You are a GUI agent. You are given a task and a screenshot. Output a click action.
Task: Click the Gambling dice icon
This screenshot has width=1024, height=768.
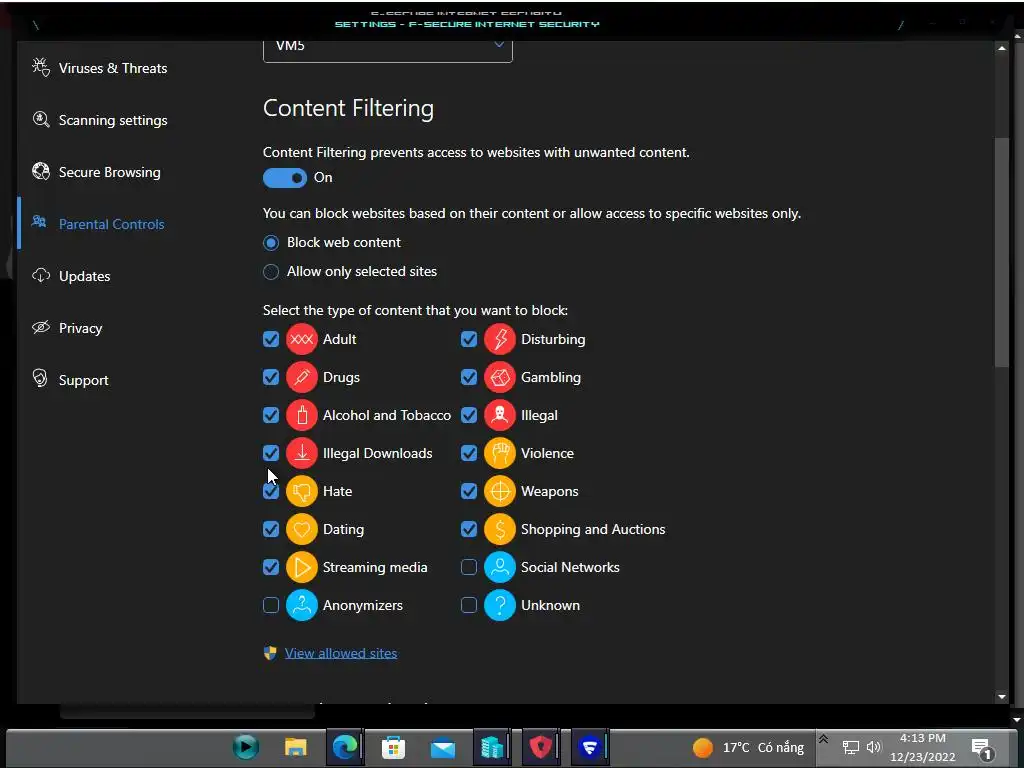[500, 377]
